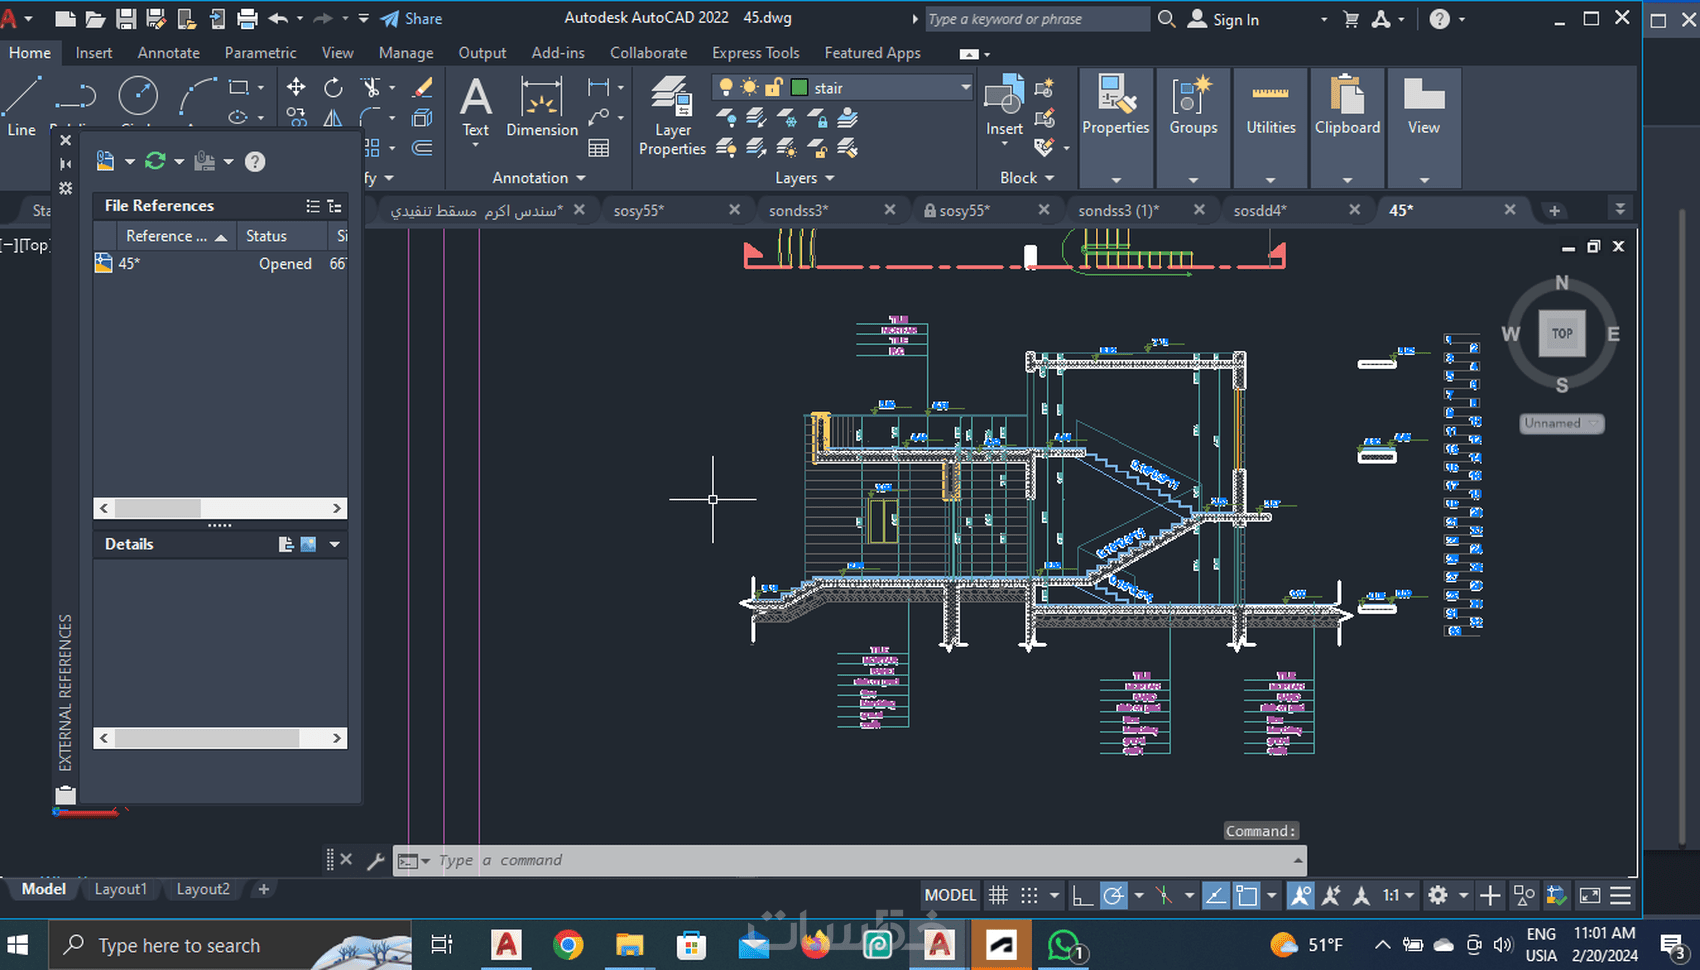Refresh external references with green arrows
The height and width of the screenshot is (970, 1700).
pyautogui.click(x=155, y=161)
